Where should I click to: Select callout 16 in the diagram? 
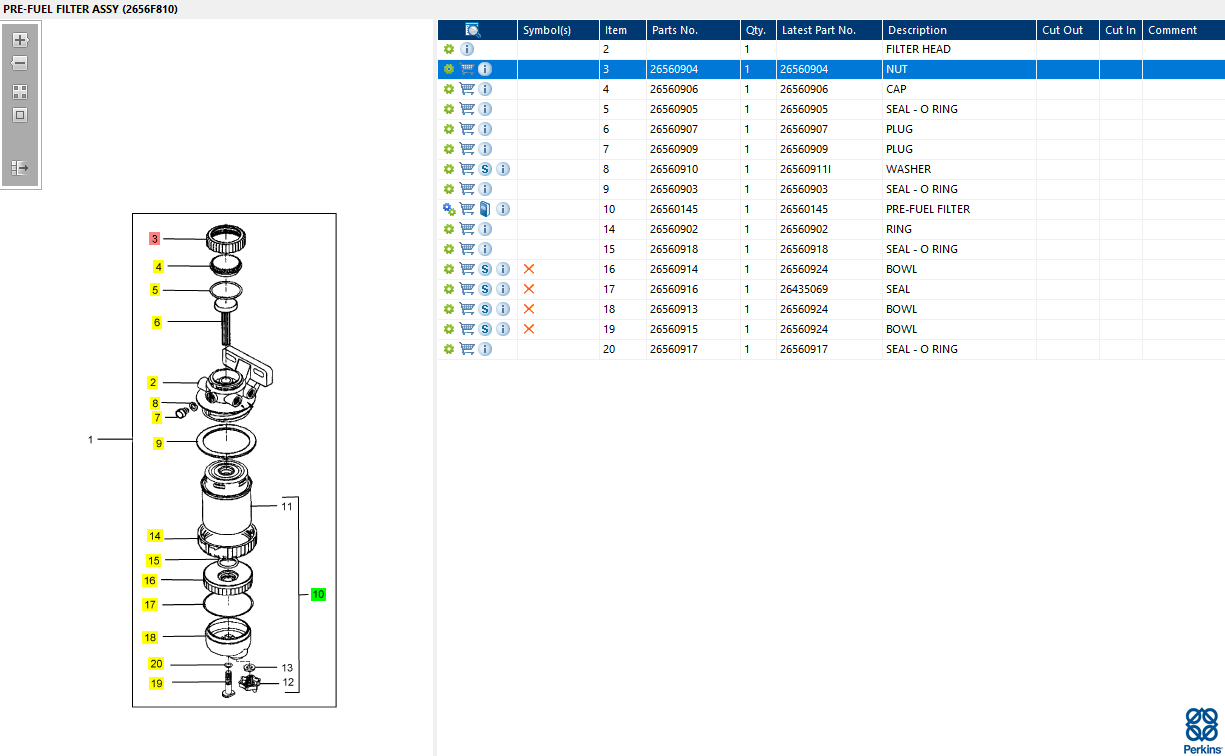click(150, 580)
